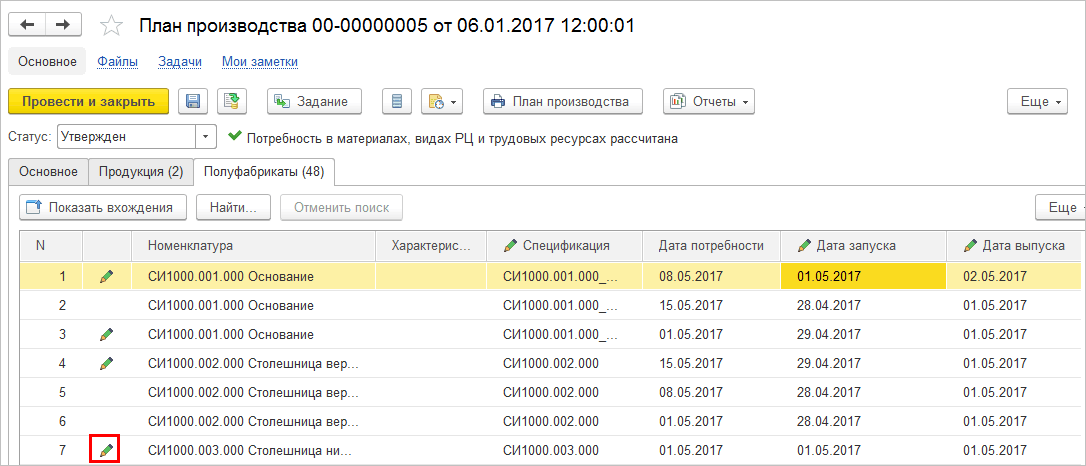Click the pencil icon in row 1
This screenshot has height=466, width=1086.
106,276
